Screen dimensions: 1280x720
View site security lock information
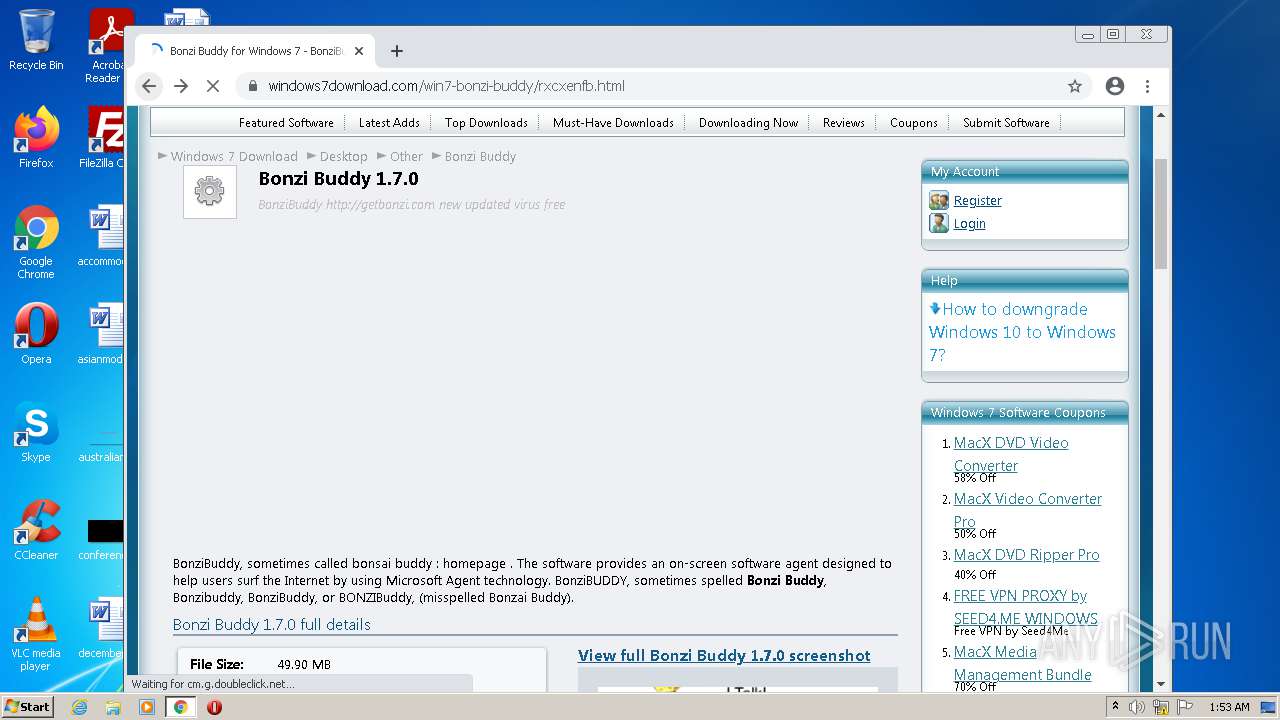253,86
